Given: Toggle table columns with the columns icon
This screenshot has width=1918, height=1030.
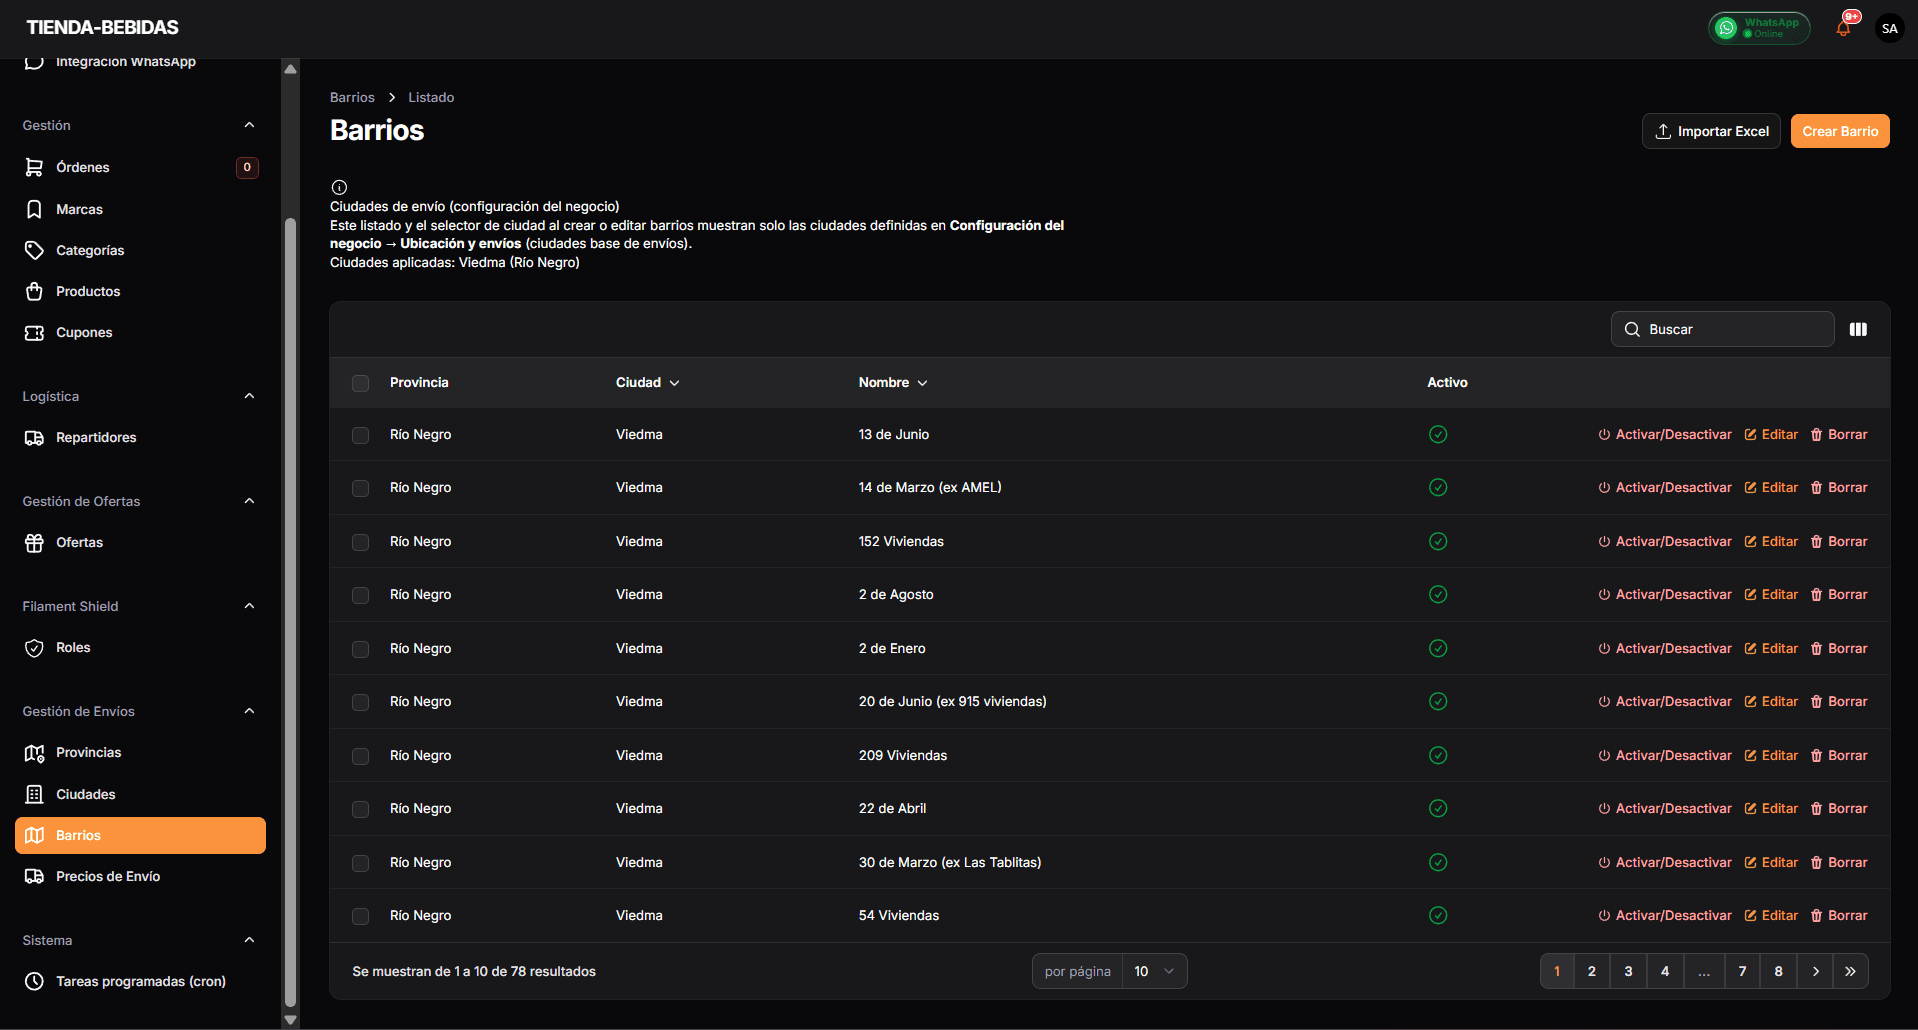Looking at the screenshot, I should tap(1858, 330).
